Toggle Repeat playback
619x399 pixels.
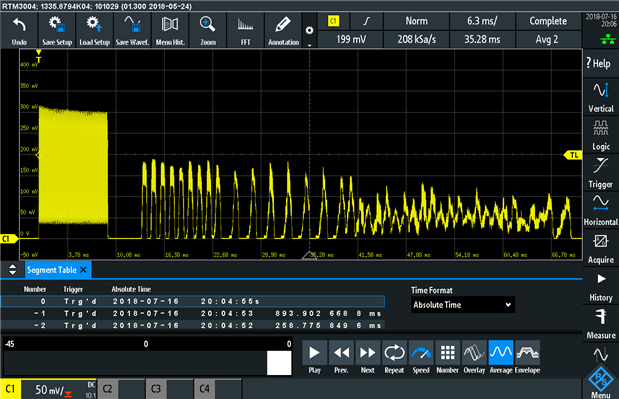point(394,357)
